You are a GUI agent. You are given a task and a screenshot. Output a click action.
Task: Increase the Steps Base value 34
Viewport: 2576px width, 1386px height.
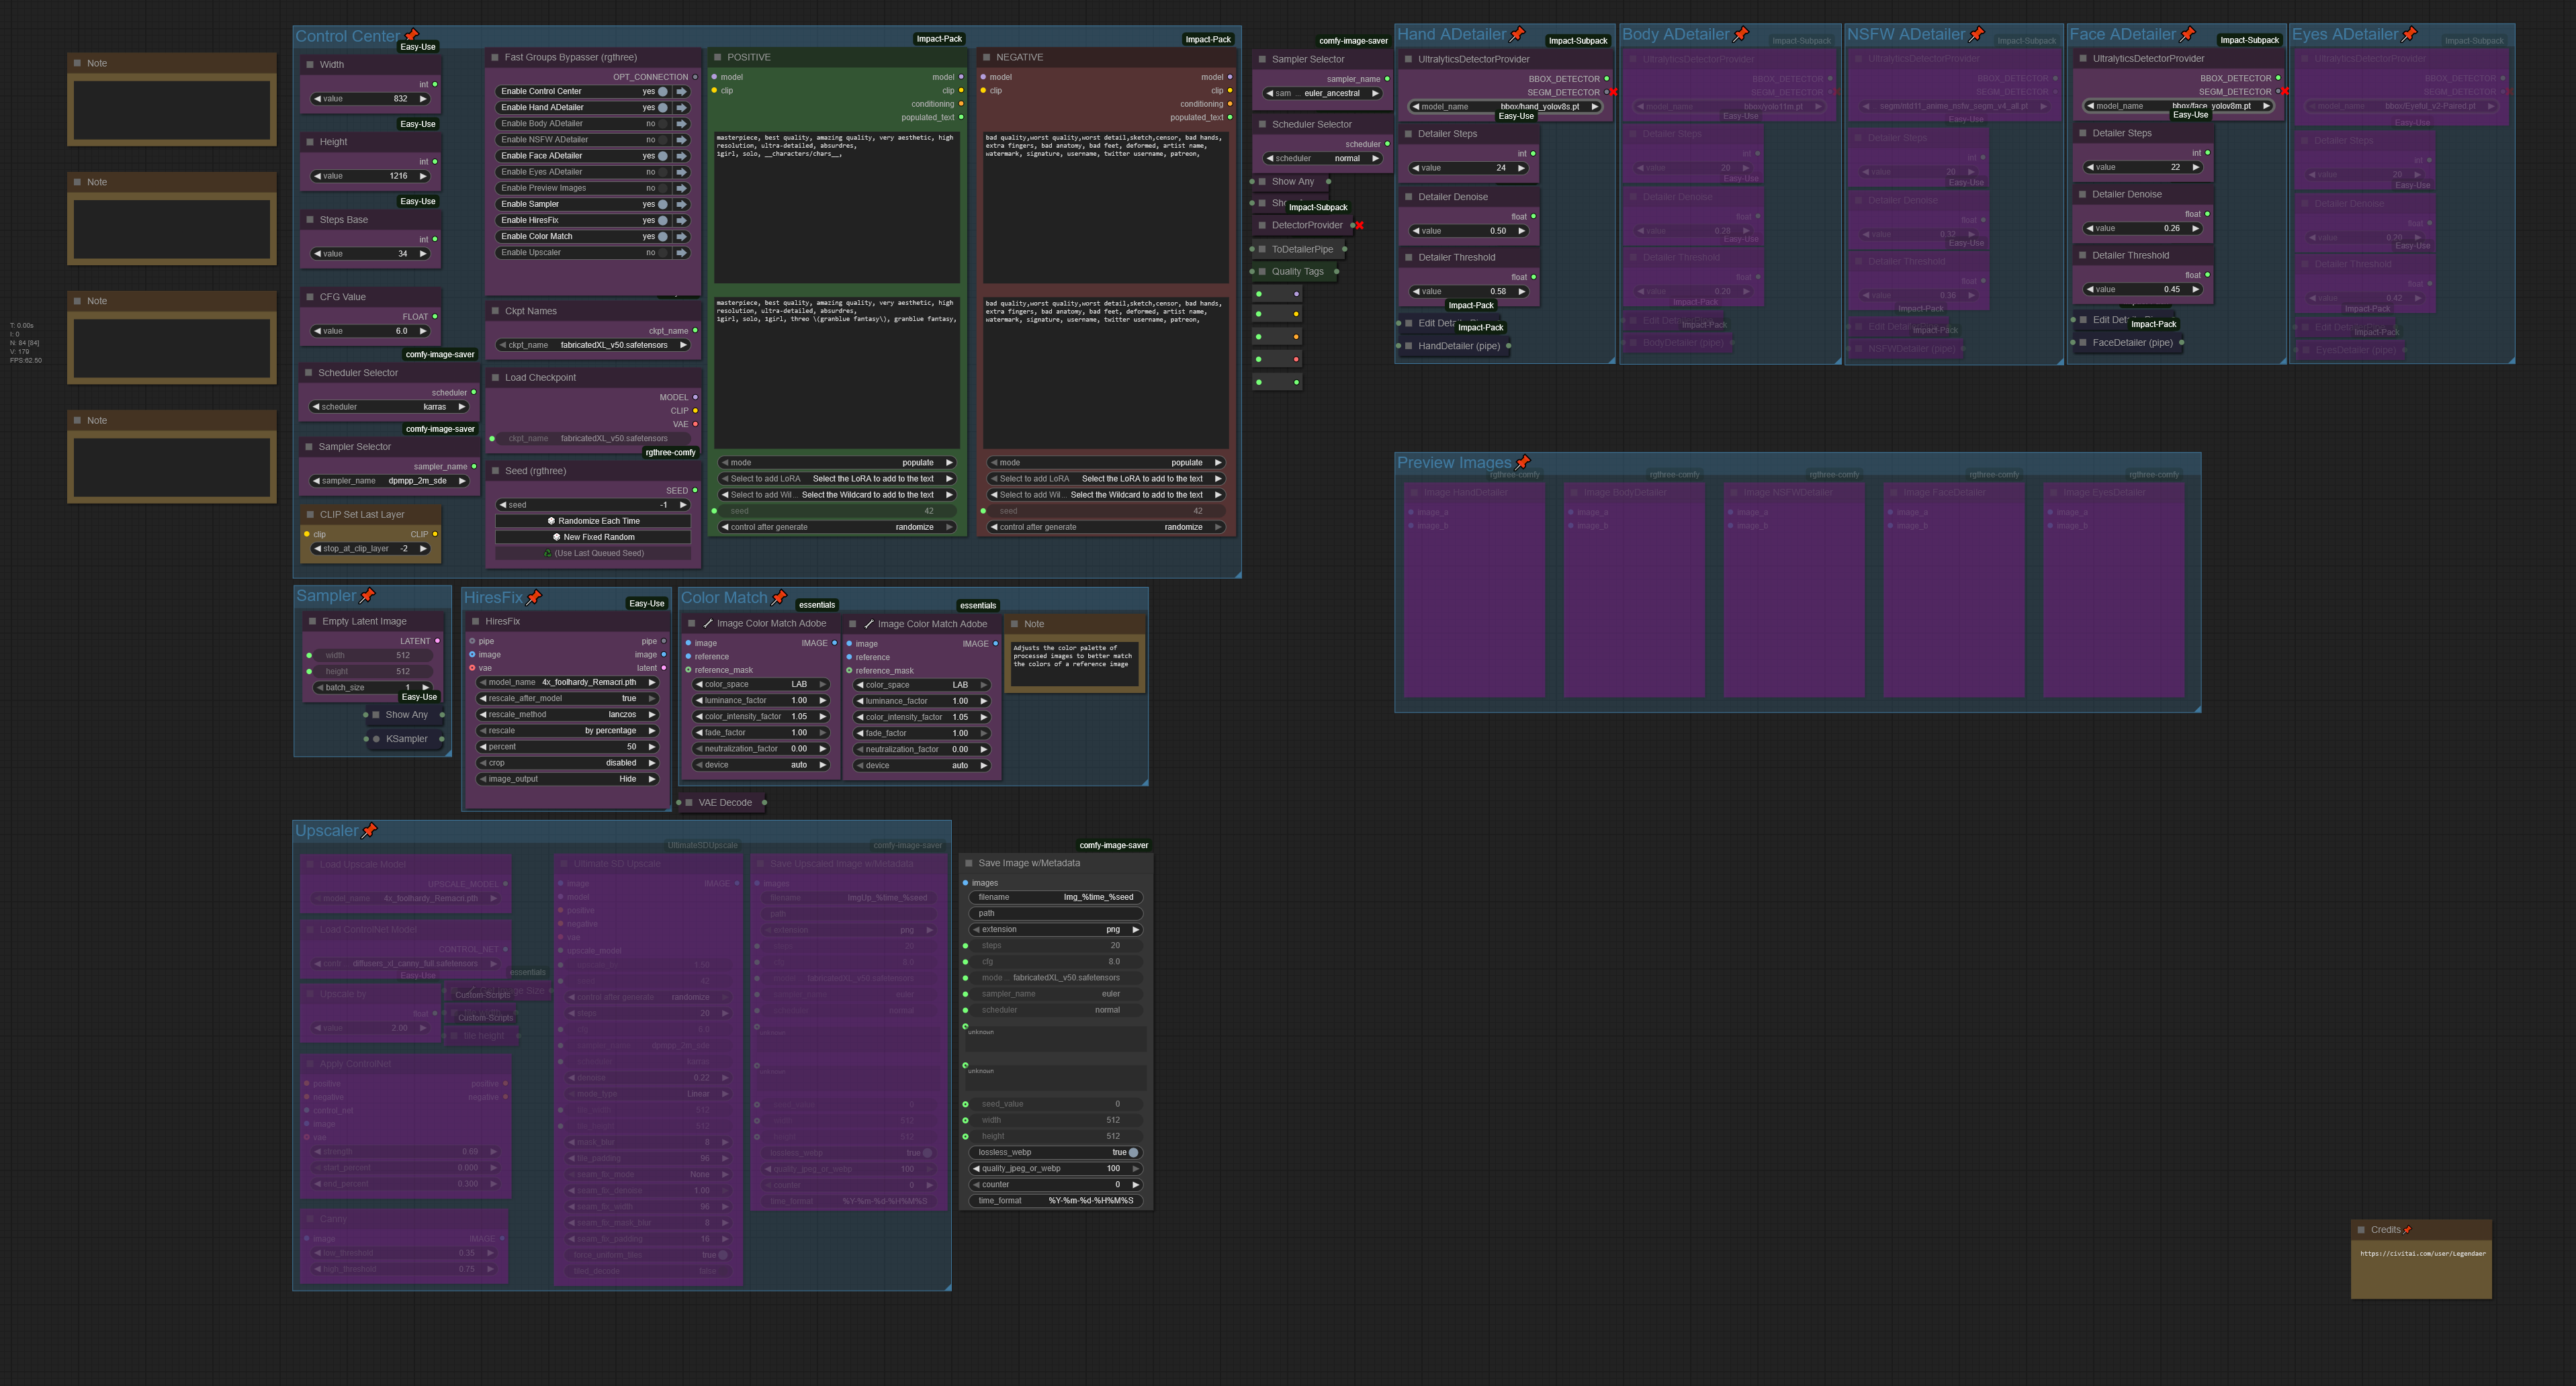coord(423,254)
